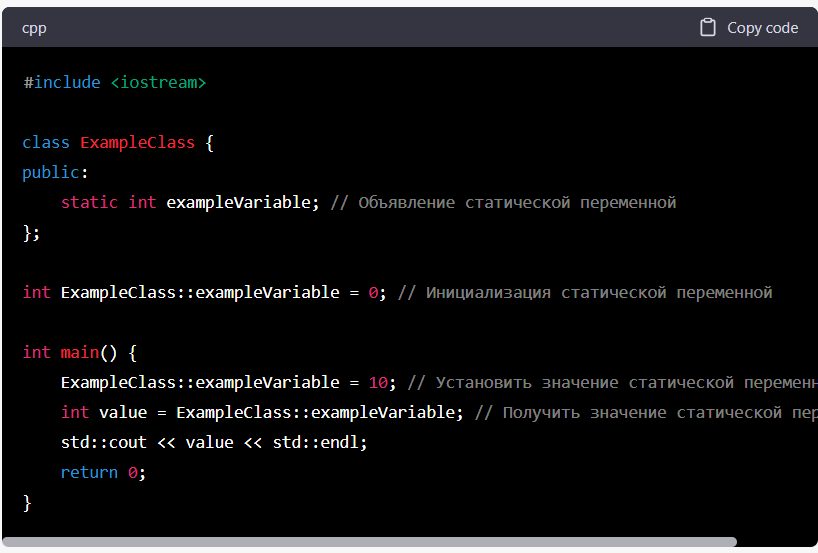This screenshot has width=818, height=553.
Task: Click the comment 'Объявление статической переменной'
Action: click(503, 202)
